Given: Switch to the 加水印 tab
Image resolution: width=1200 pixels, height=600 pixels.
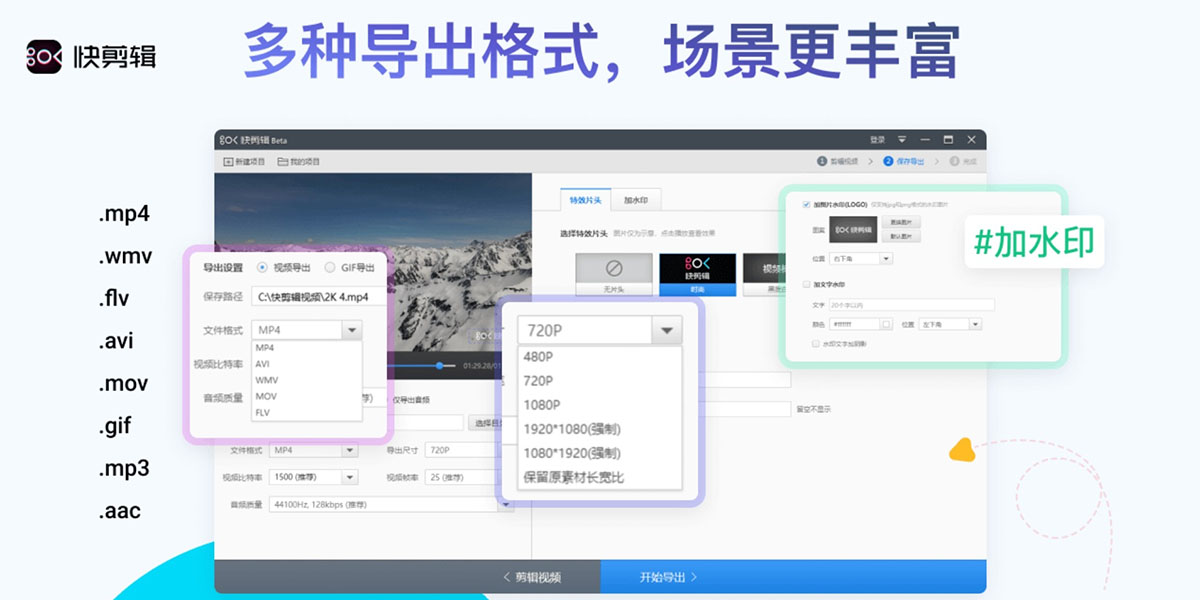Looking at the screenshot, I should [636, 200].
